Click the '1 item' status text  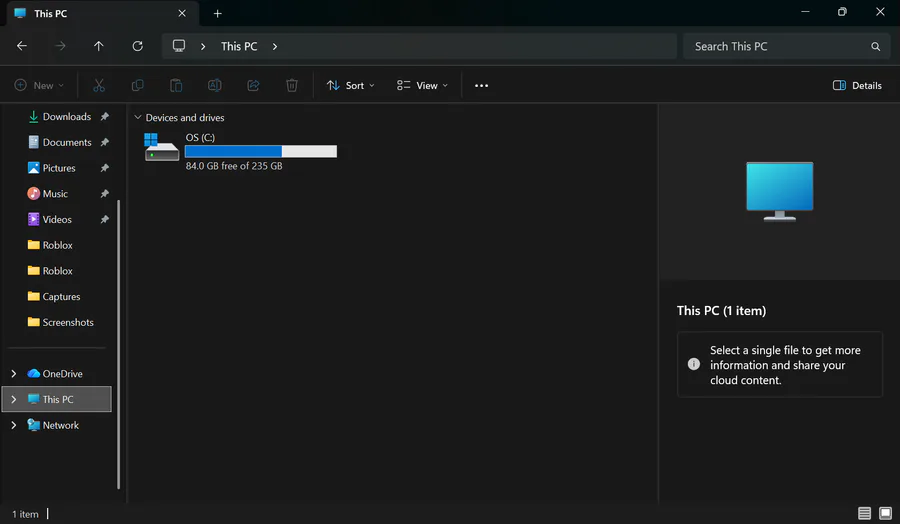coord(25,514)
